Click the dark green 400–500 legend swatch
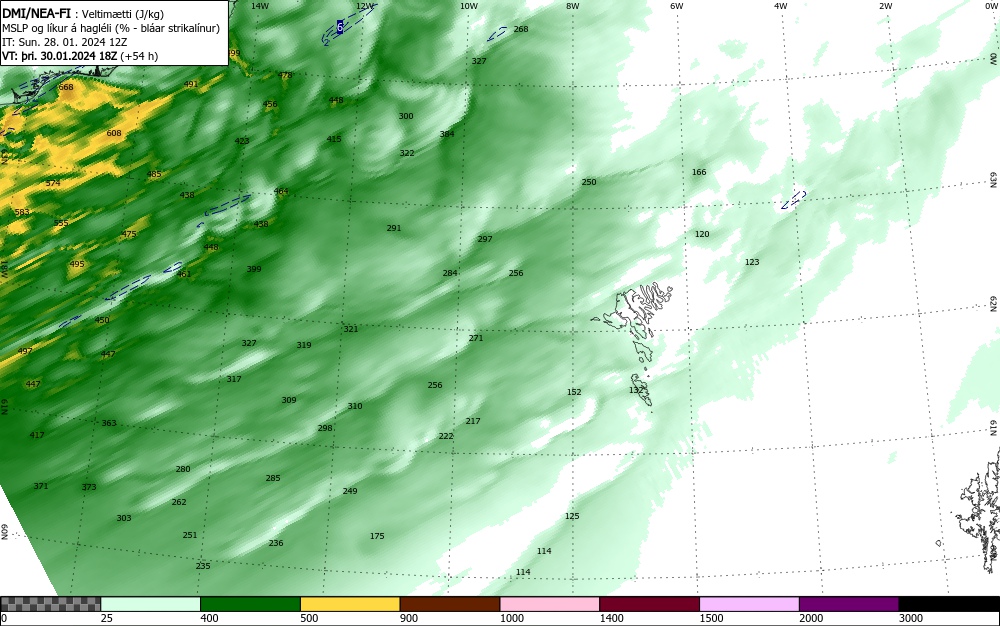 250,604
